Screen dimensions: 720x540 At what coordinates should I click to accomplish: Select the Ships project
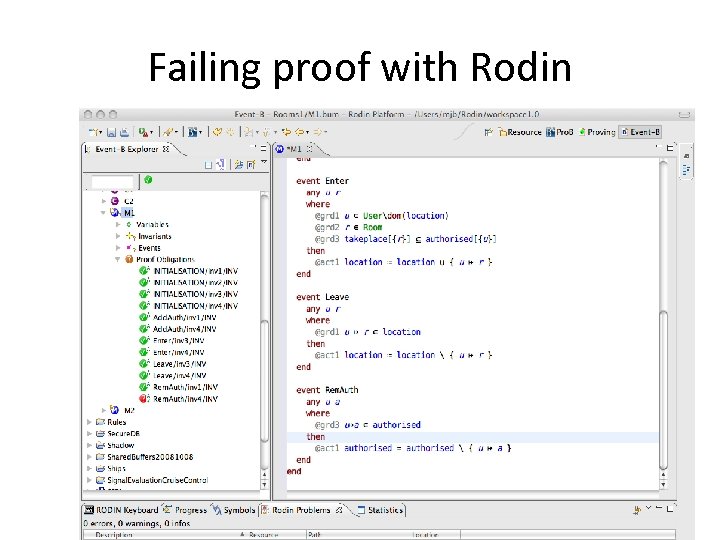(116, 468)
